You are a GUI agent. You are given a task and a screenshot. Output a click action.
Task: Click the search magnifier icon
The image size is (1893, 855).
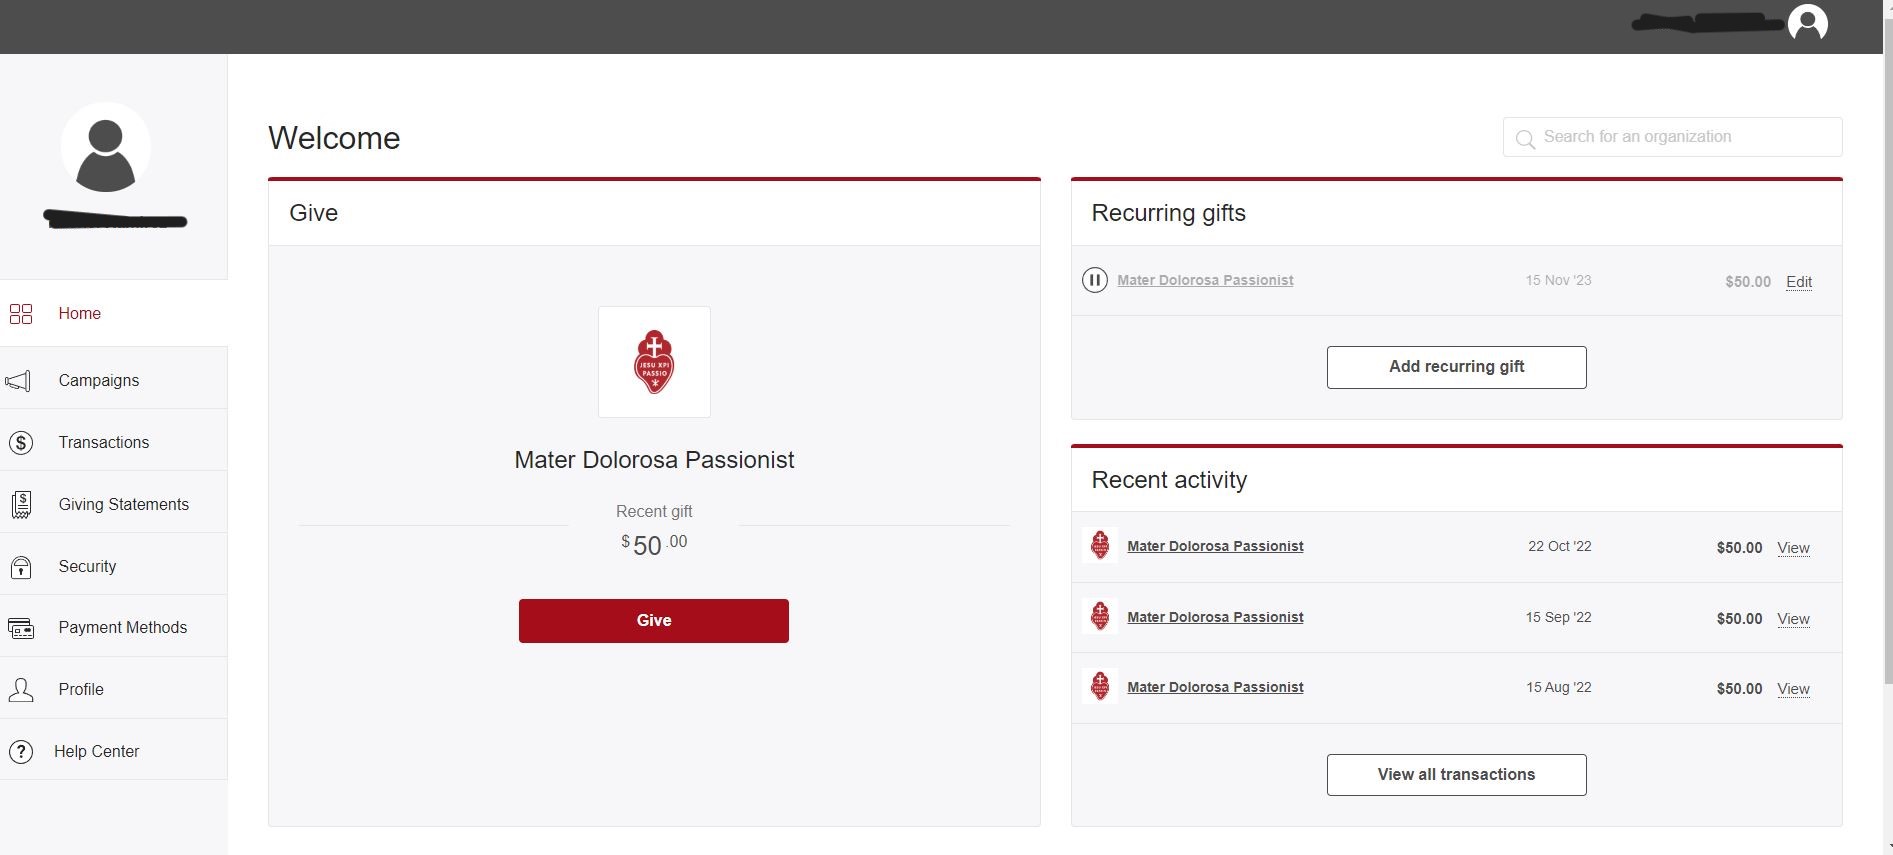point(1525,139)
